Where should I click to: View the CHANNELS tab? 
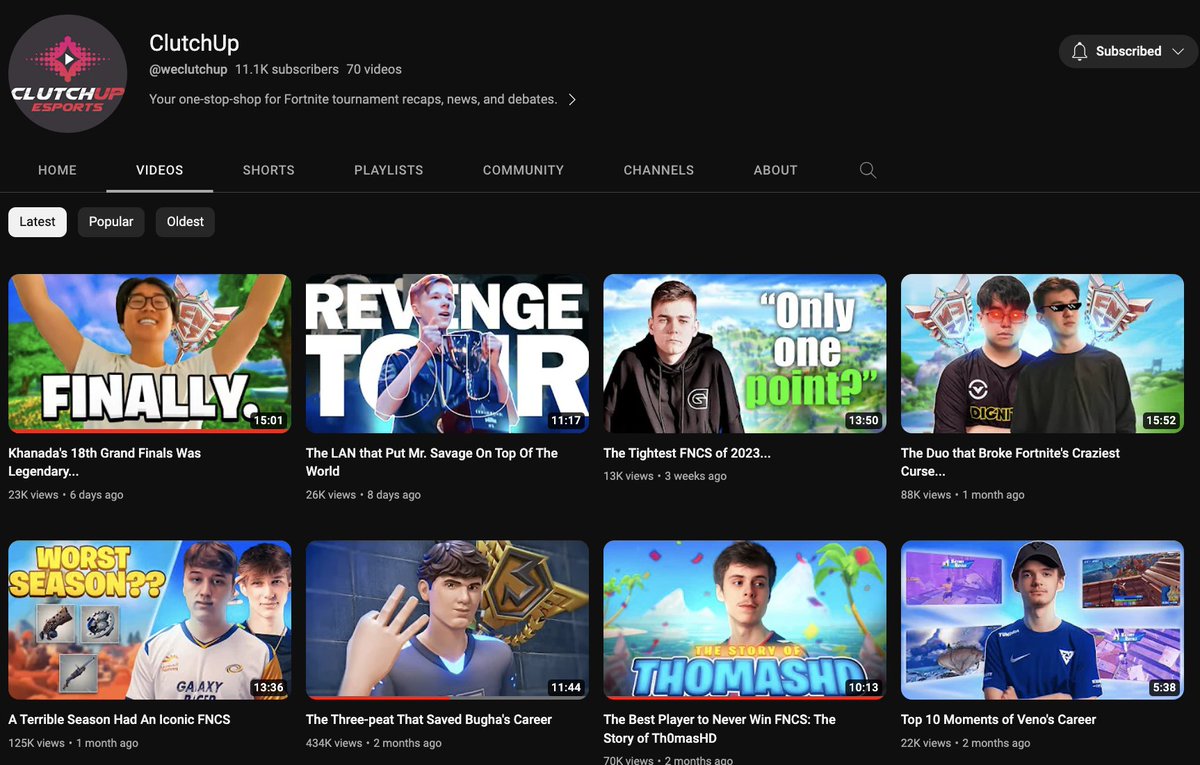click(659, 170)
